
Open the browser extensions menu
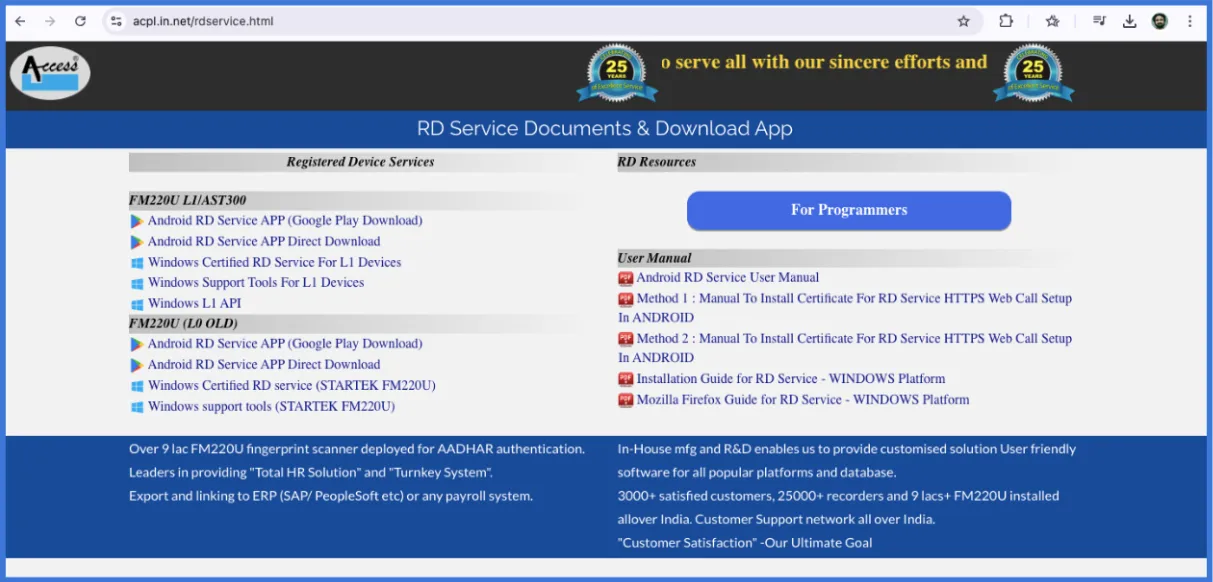tap(1007, 21)
